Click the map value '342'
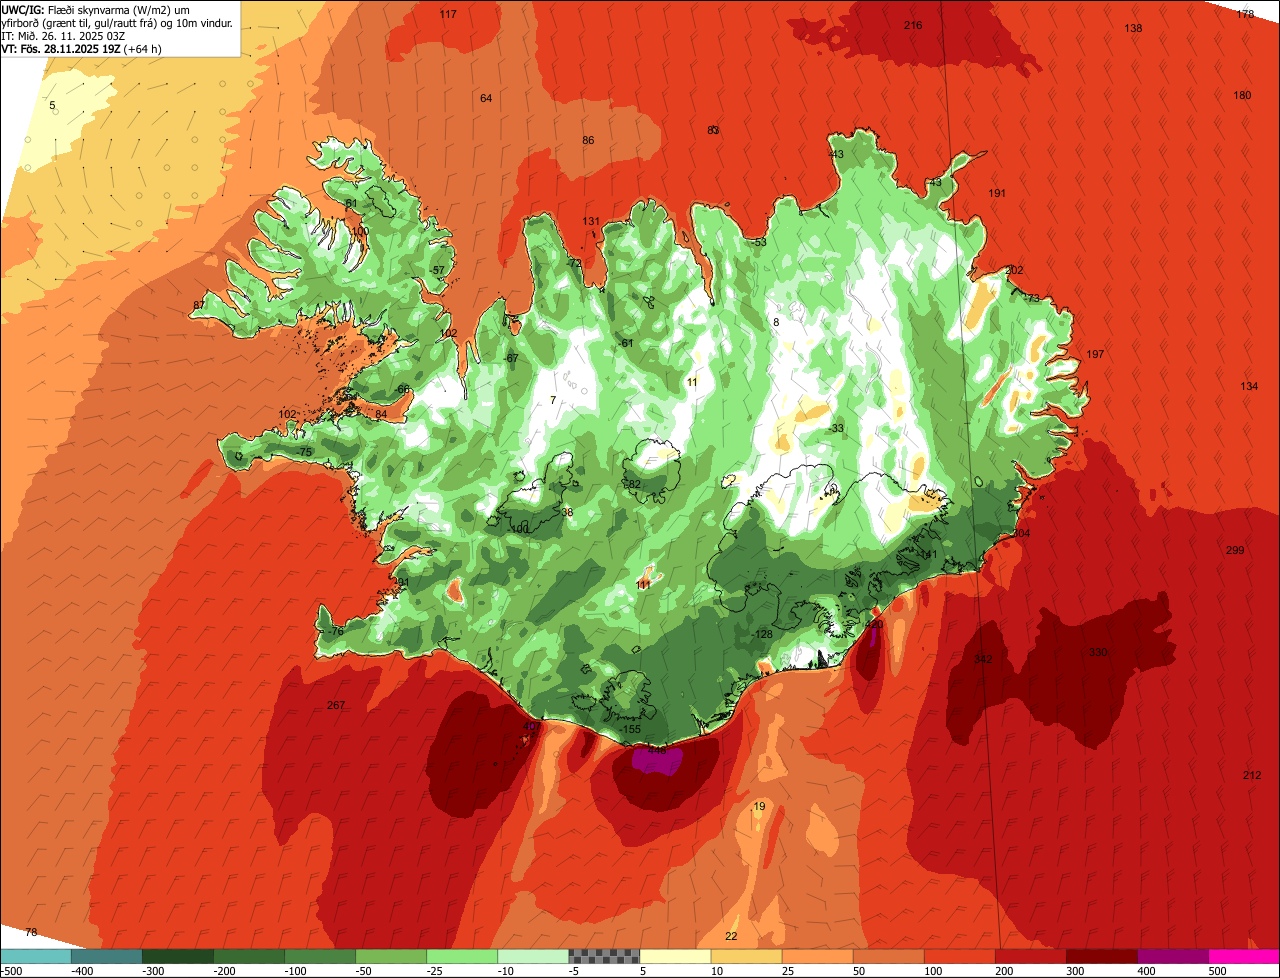The width and height of the screenshot is (1280, 978). [x=983, y=659]
